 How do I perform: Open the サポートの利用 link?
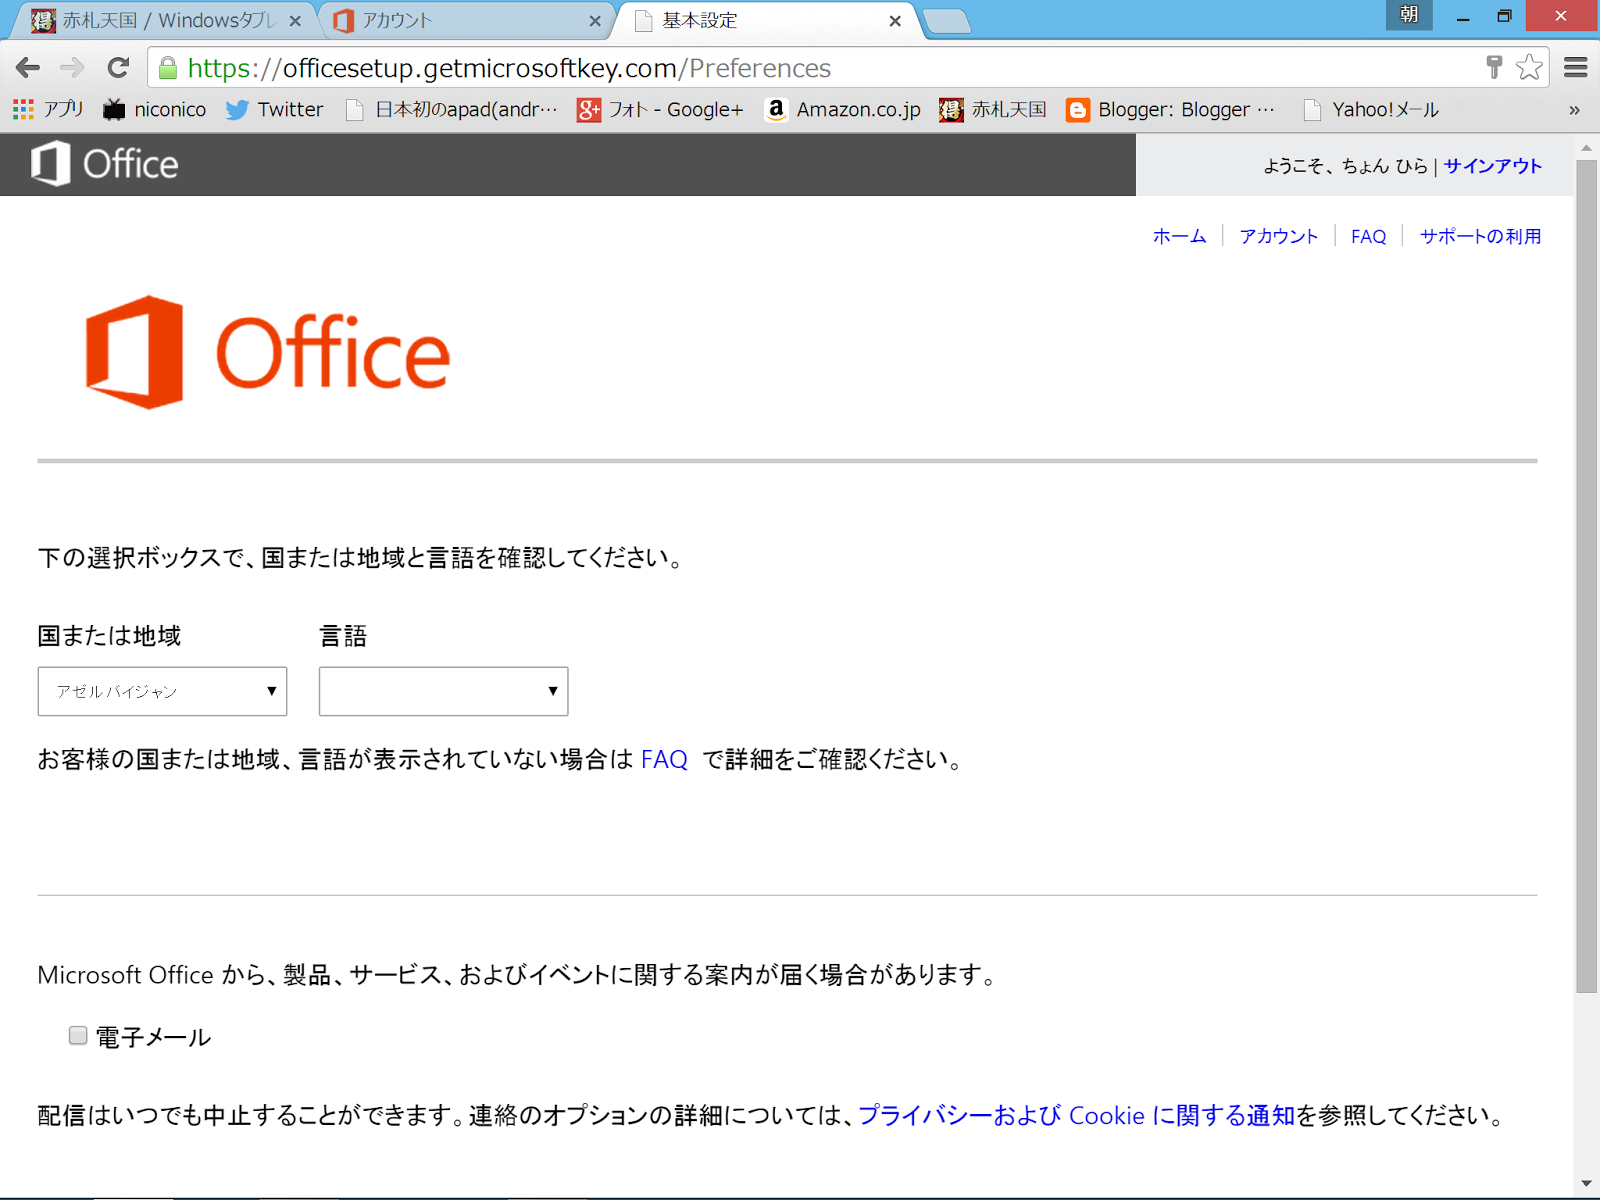point(1481,236)
